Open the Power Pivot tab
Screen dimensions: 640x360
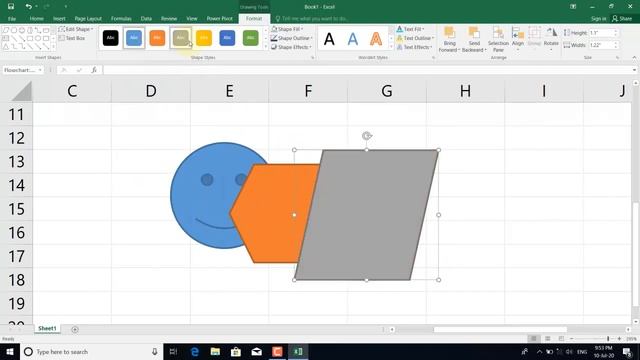click(220, 18)
